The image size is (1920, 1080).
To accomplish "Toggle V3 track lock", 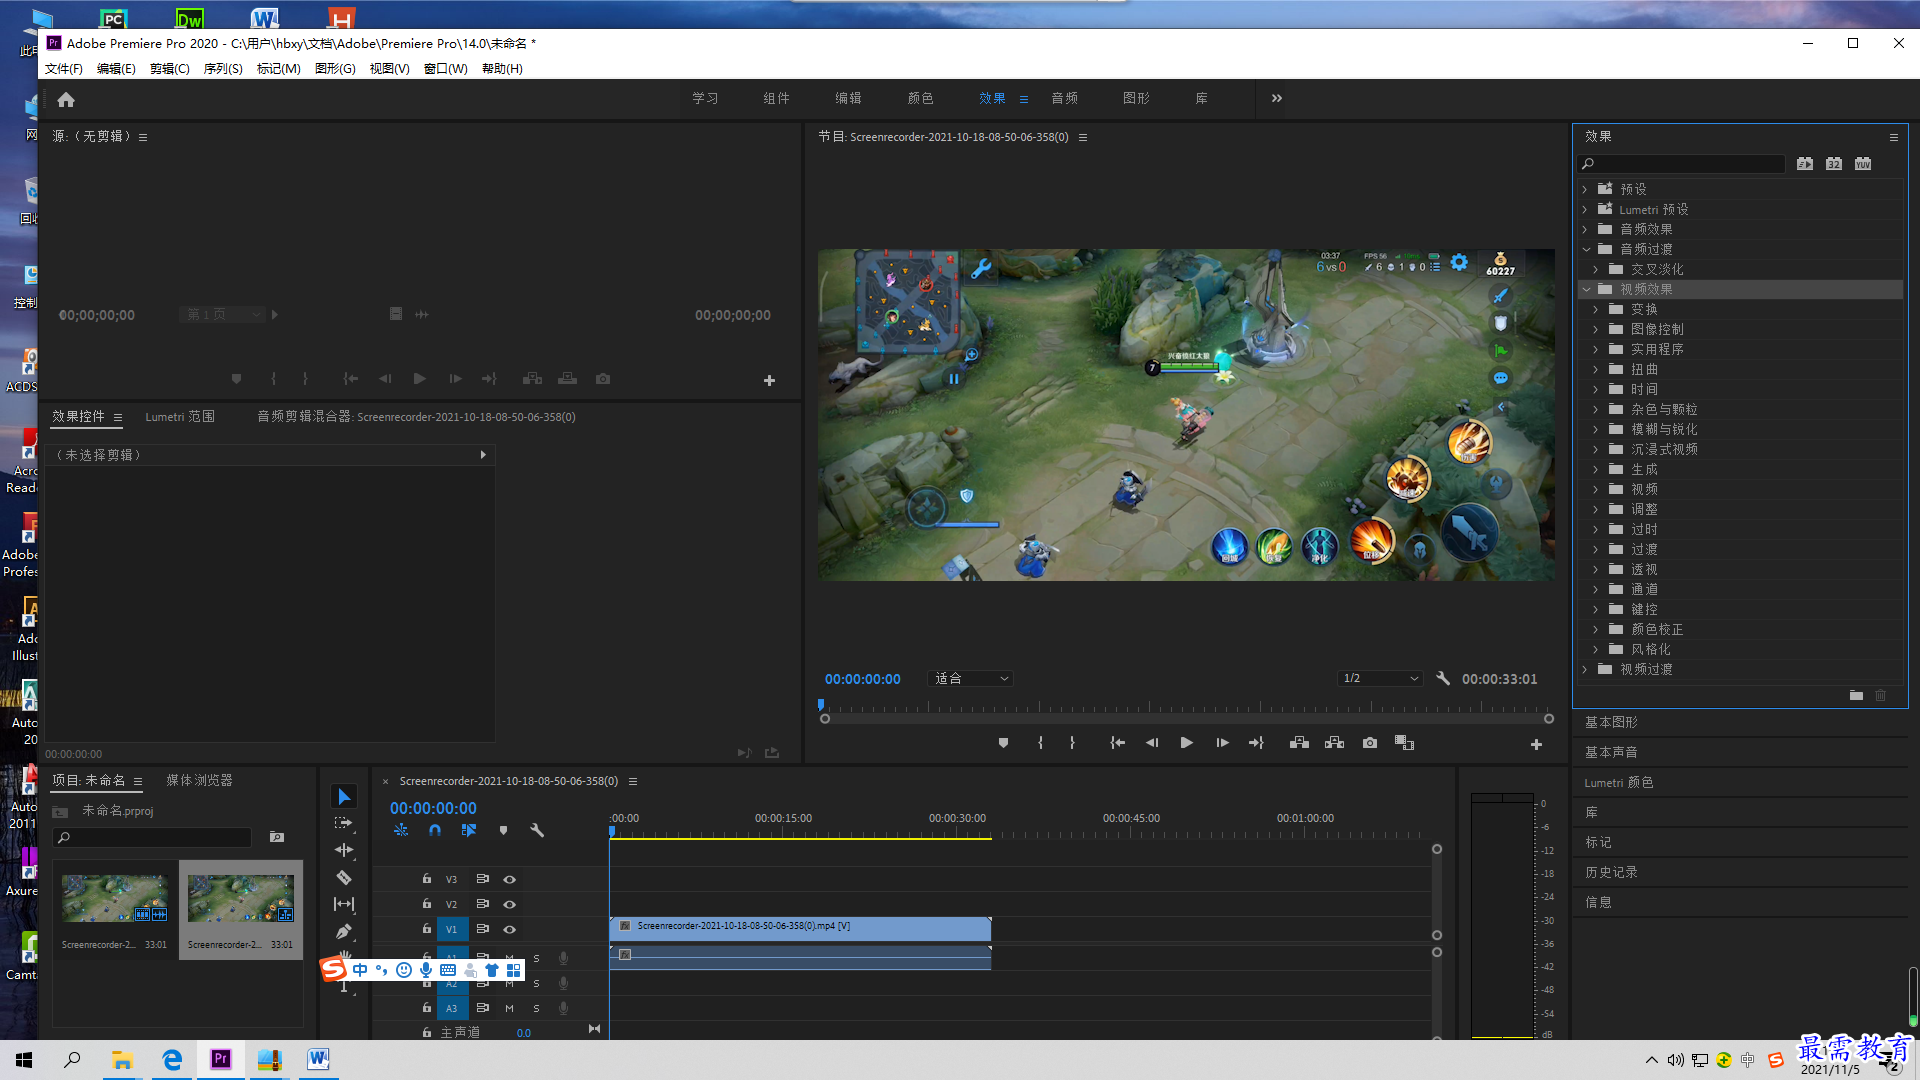I will (427, 879).
